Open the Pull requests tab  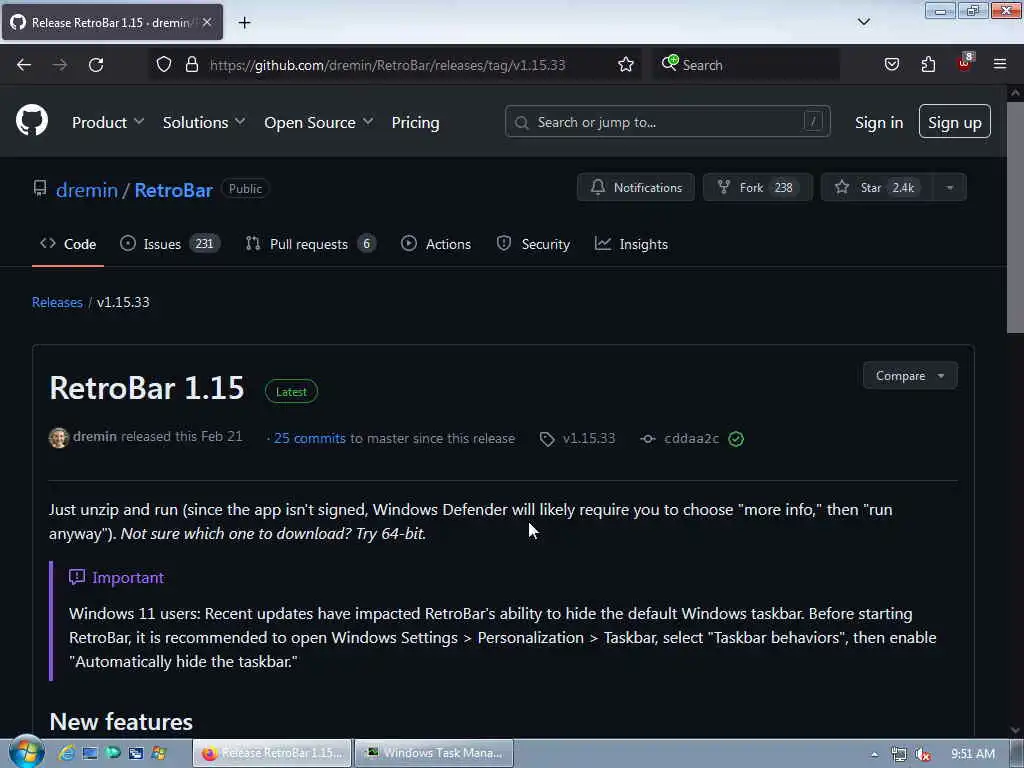[x=310, y=244]
